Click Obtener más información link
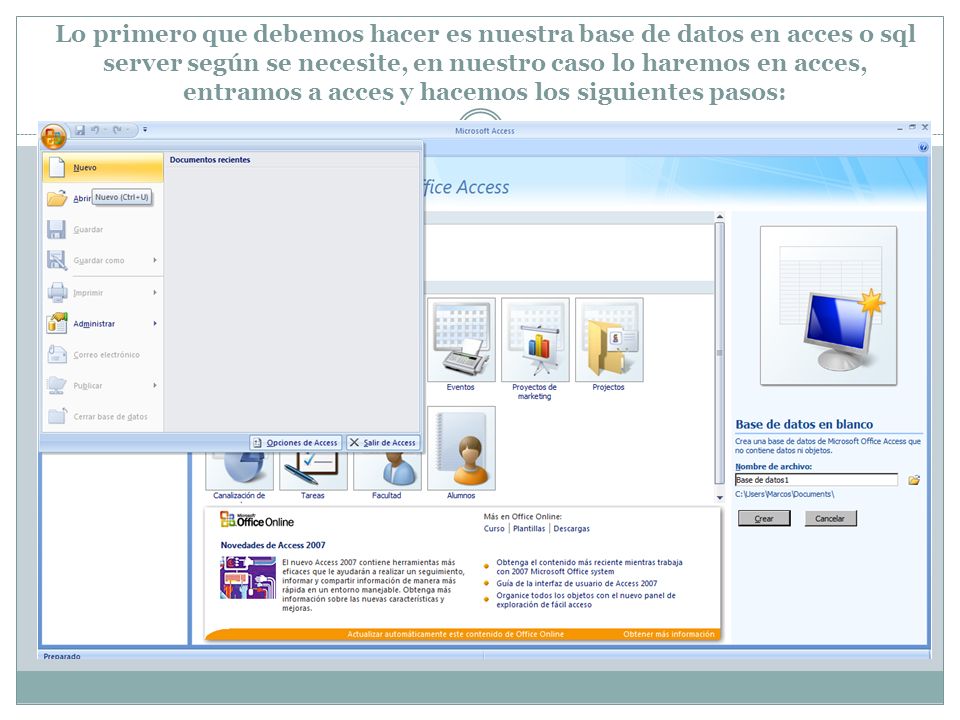The width and height of the screenshot is (960, 720). [x=669, y=634]
